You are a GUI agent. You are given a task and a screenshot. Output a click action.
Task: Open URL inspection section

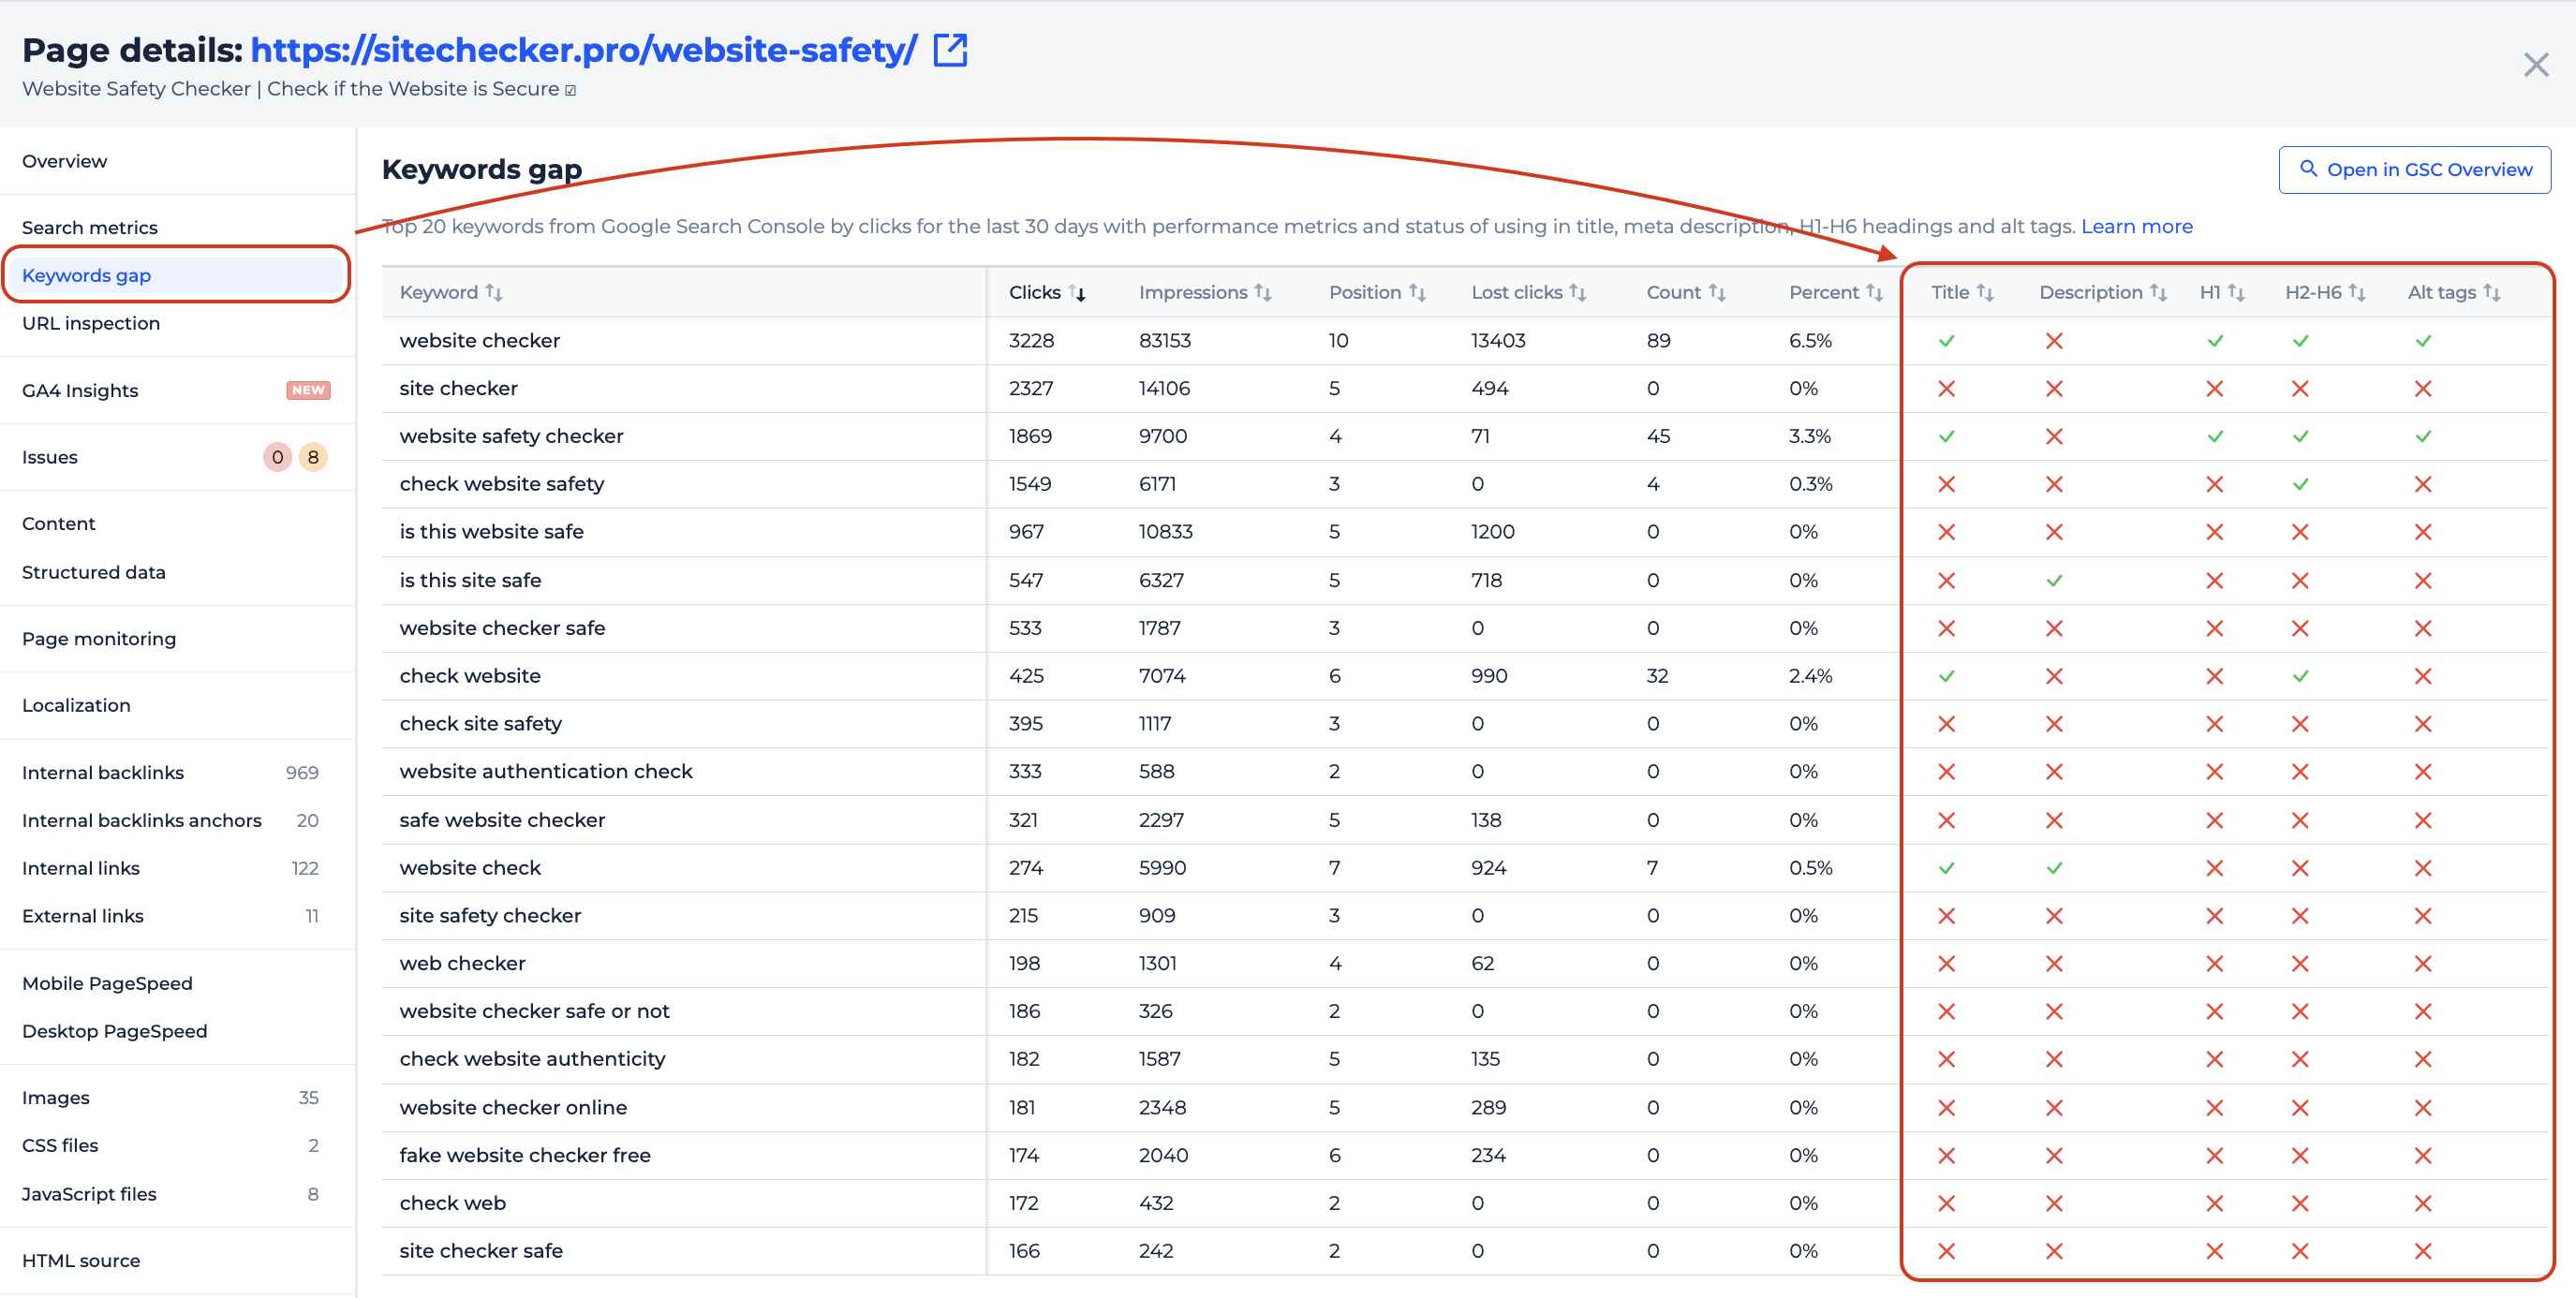click(91, 323)
